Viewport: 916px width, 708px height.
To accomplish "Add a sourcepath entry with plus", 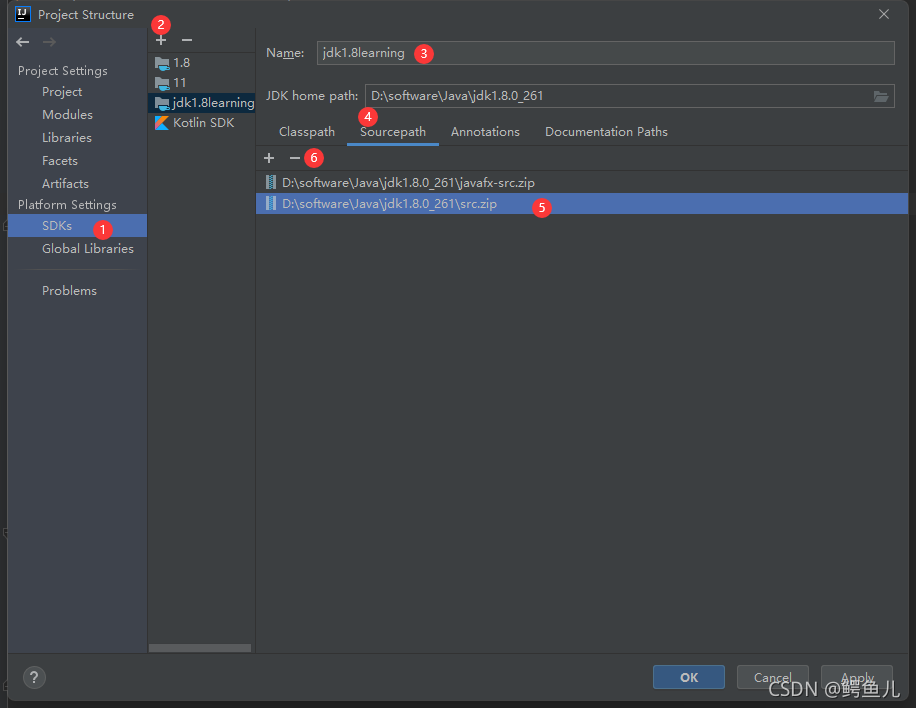I will 269,158.
